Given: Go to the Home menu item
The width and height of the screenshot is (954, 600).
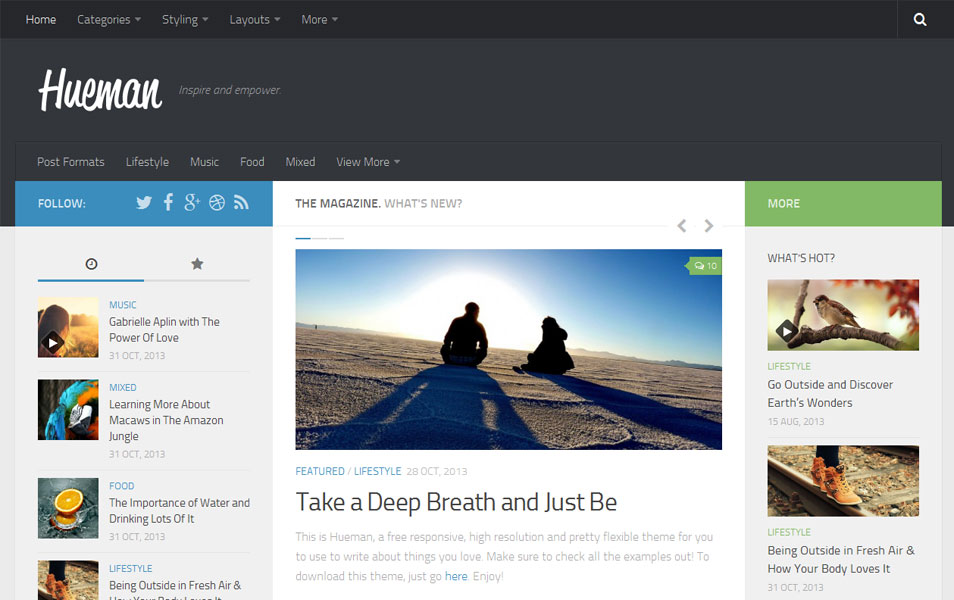Looking at the screenshot, I should (x=41, y=19).
